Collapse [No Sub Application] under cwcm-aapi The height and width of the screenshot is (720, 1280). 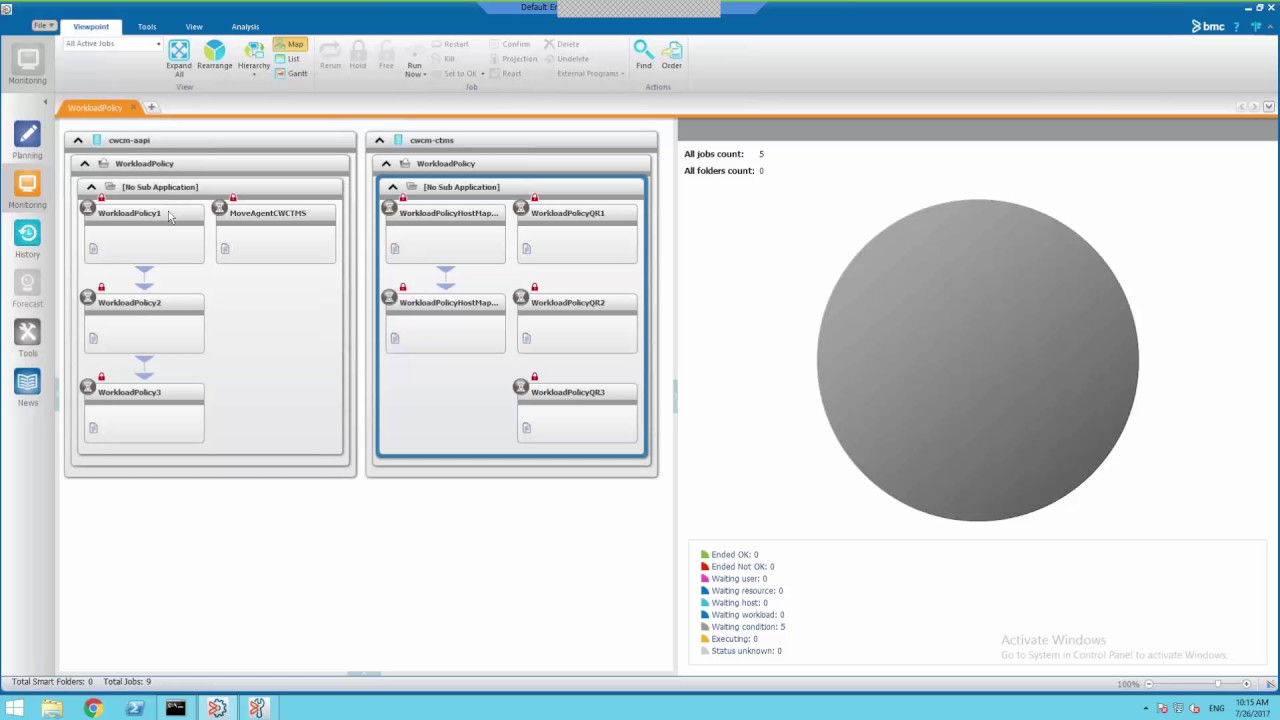click(x=91, y=187)
